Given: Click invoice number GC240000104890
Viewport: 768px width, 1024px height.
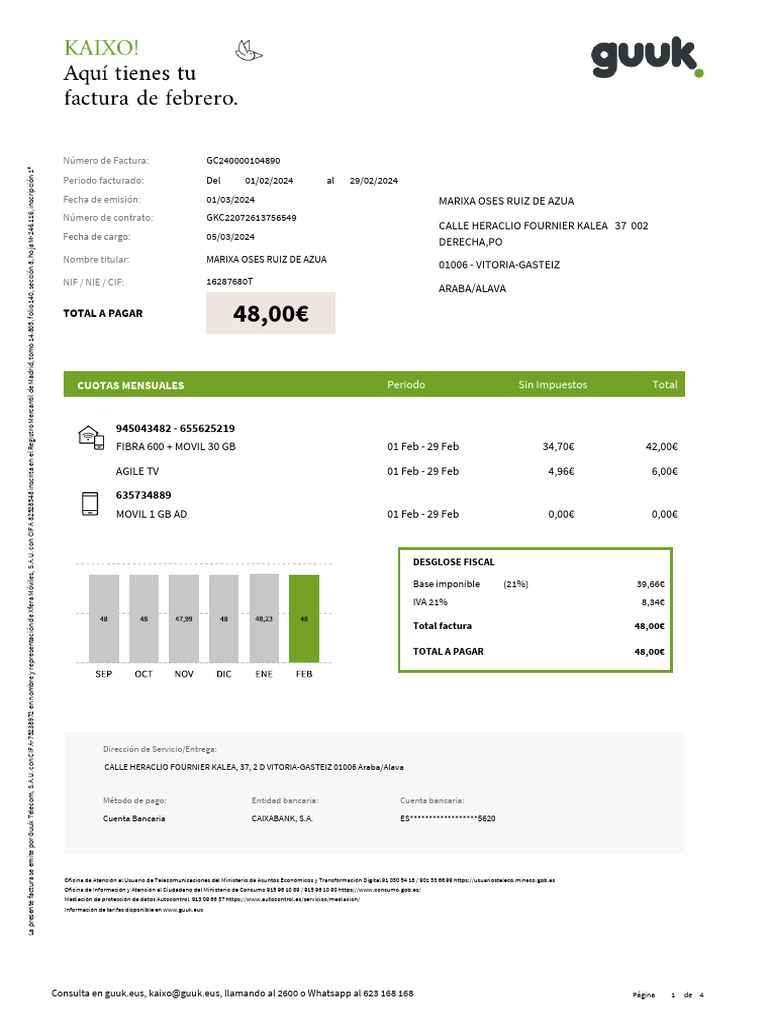Looking at the screenshot, I should [x=243, y=161].
